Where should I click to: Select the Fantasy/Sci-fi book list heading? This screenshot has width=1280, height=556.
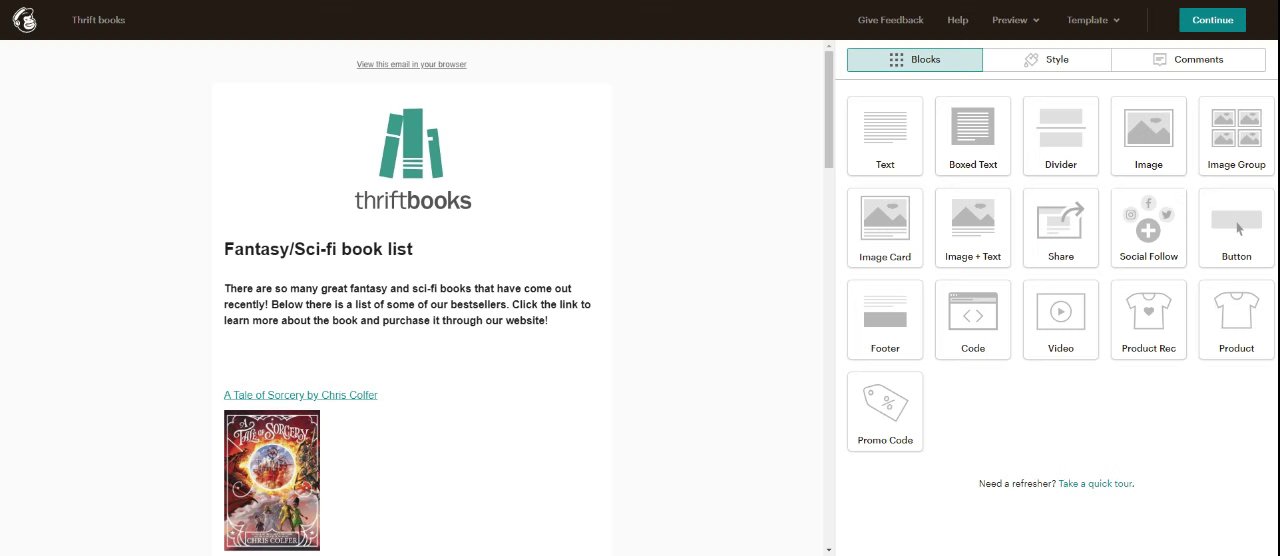pos(318,249)
